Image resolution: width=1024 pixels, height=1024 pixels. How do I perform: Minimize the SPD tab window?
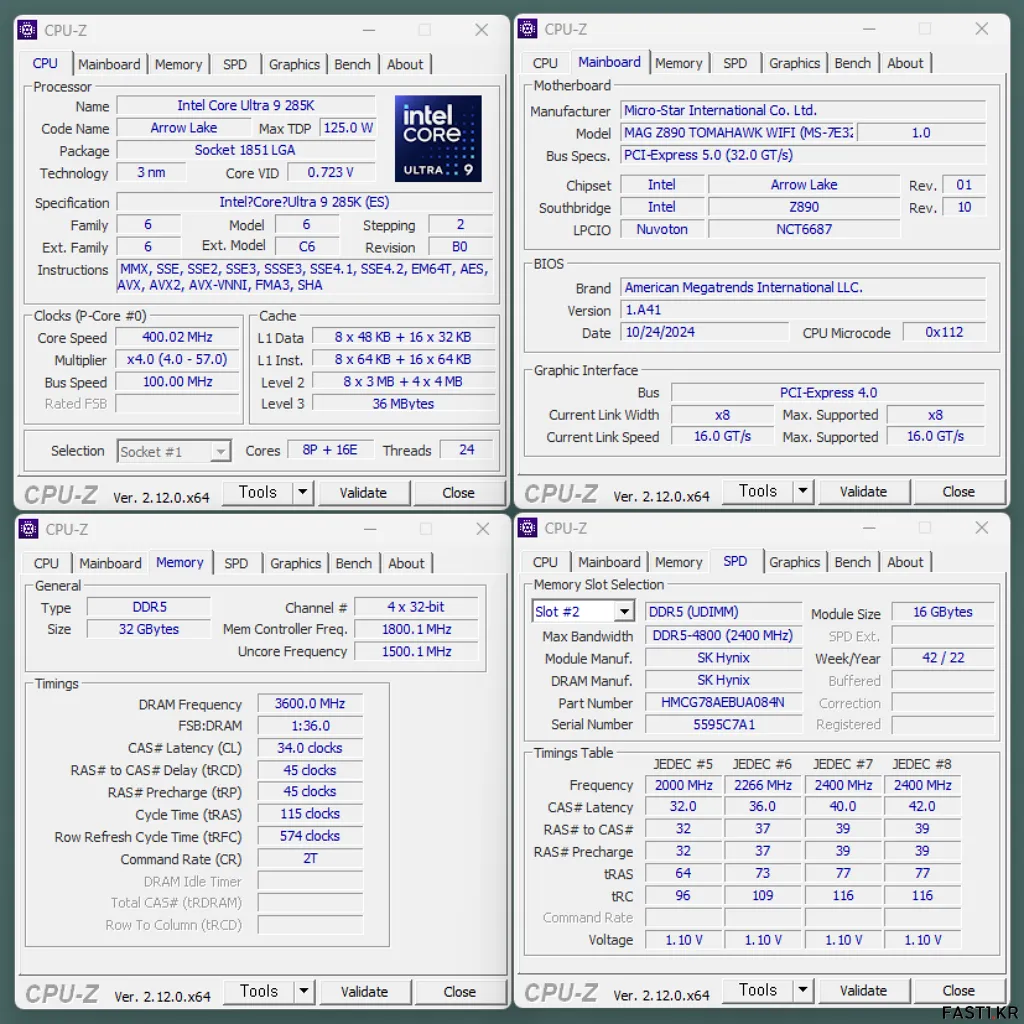click(869, 528)
